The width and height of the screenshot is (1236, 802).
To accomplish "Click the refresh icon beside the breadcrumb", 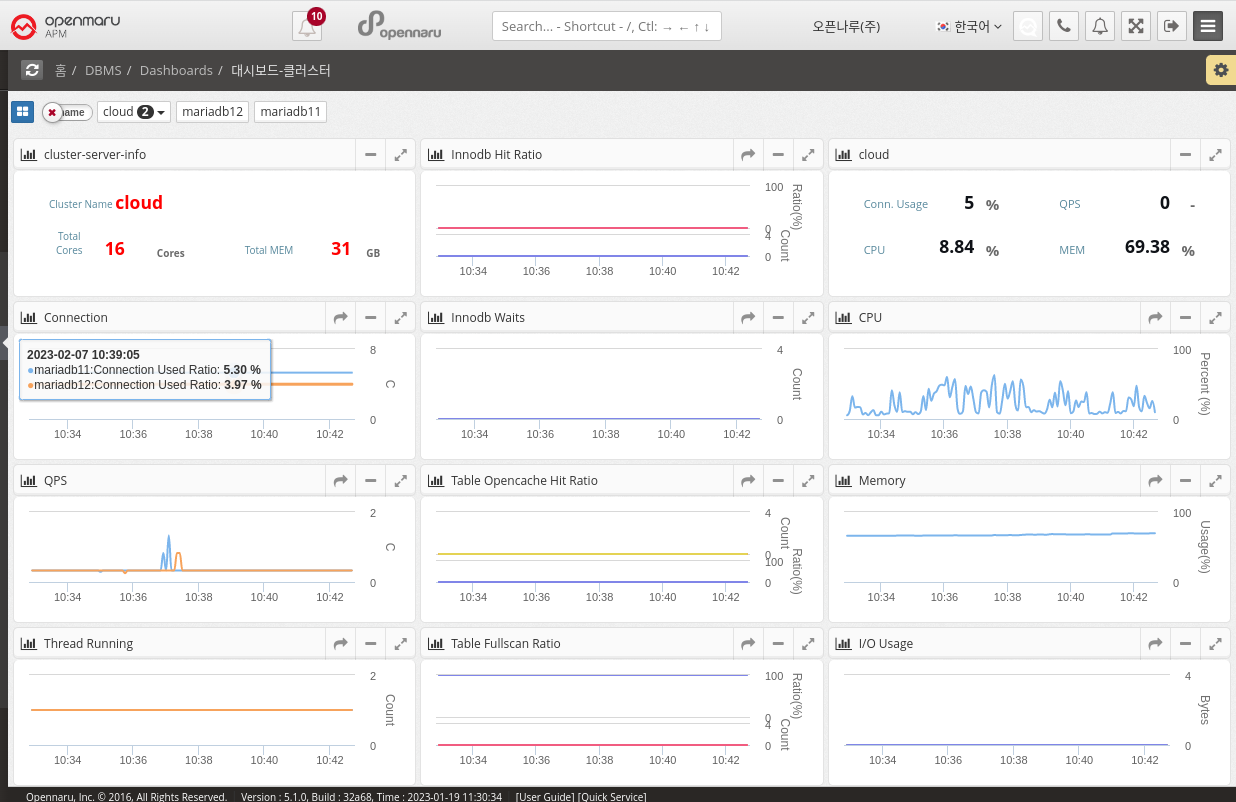I will click(x=32, y=70).
